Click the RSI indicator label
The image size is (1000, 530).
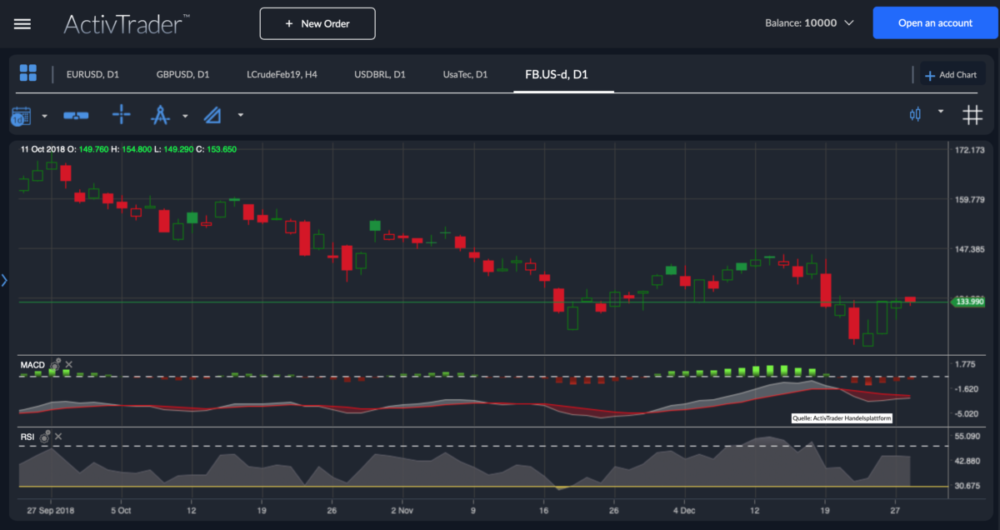(27, 437)
